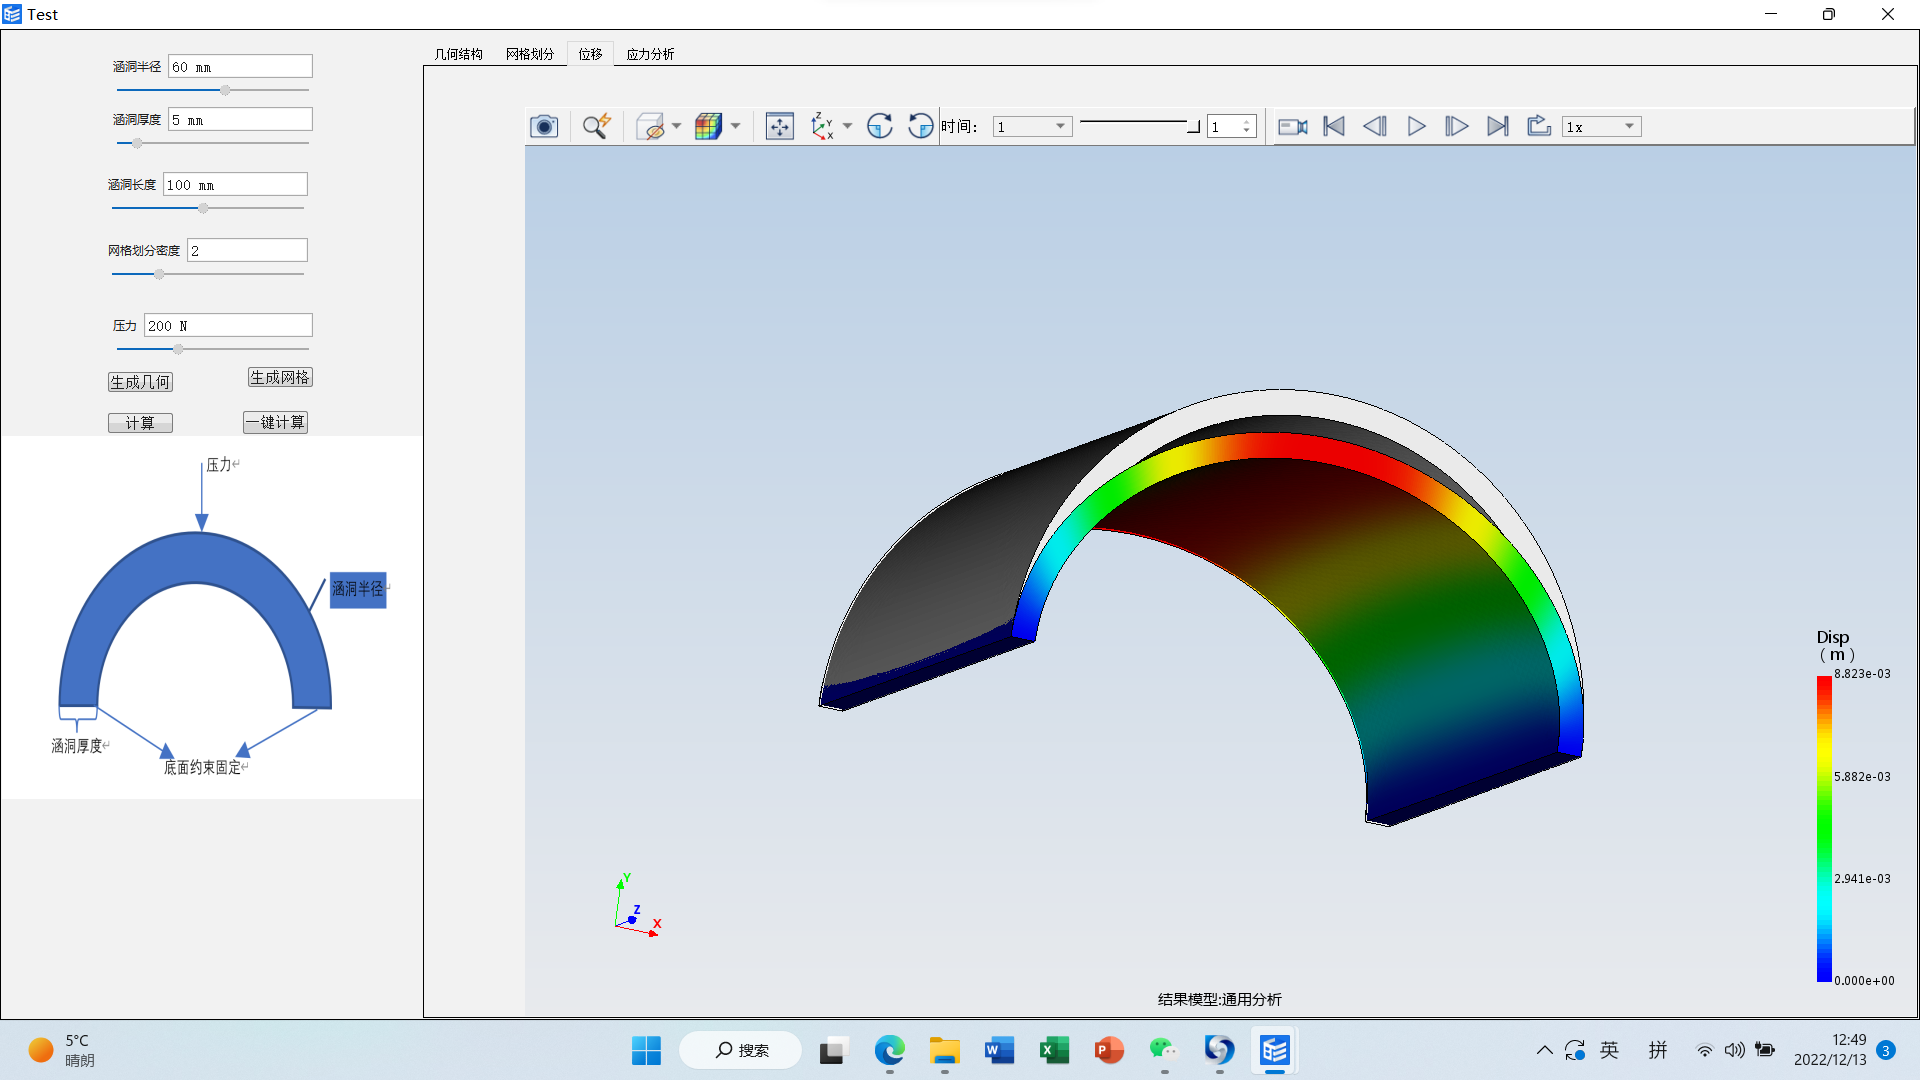Image resolution: width=1920 pixels, height=1080 pixels.
Task: Switch to the 网格划分 tab
Action: pyautogui.click(x=530, y=54)
